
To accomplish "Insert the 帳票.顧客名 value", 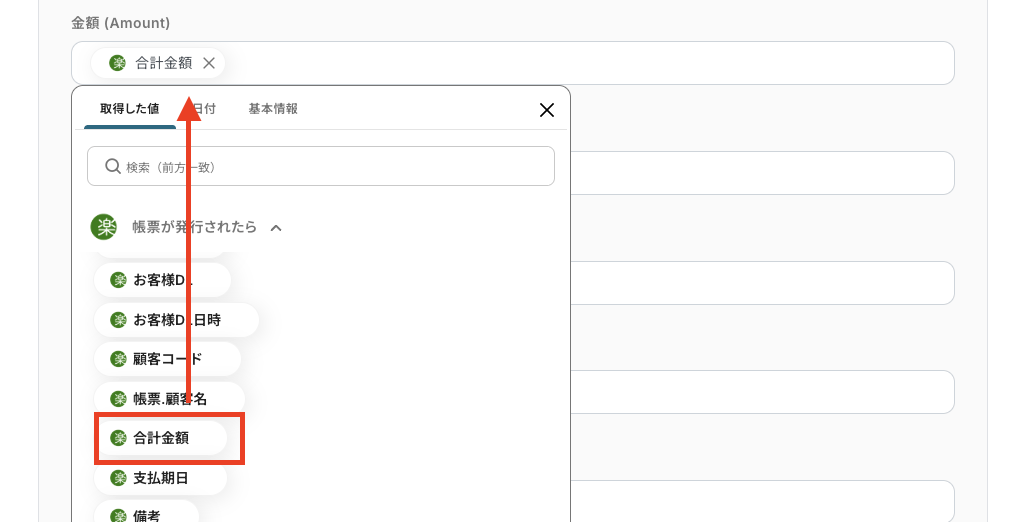I will coord(170,399).
